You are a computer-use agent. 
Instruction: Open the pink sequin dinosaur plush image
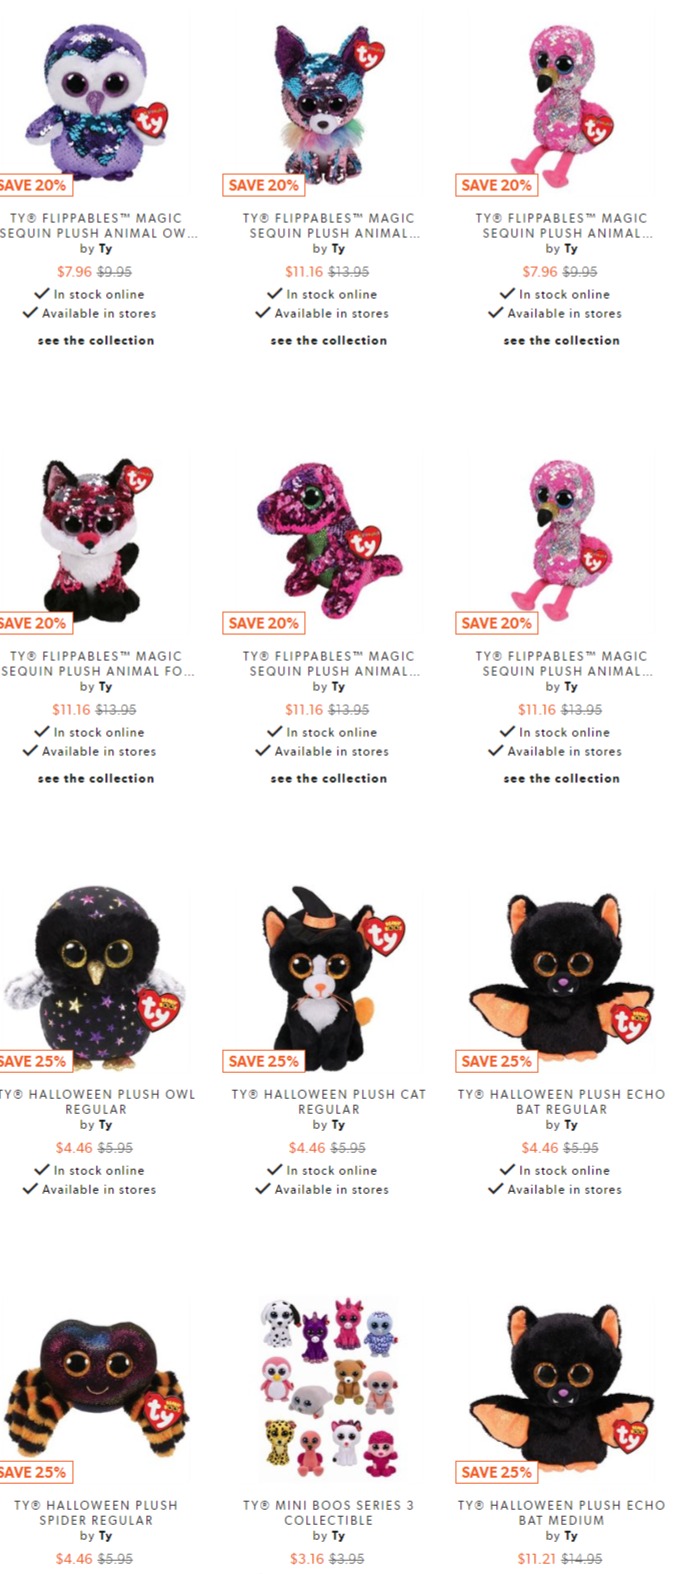coord(328,543)
